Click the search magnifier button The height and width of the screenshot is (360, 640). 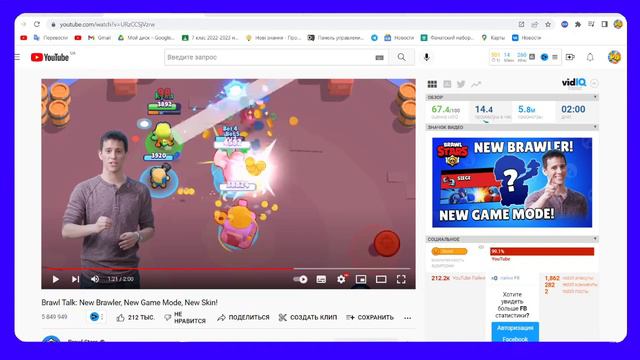pos(402,57)
